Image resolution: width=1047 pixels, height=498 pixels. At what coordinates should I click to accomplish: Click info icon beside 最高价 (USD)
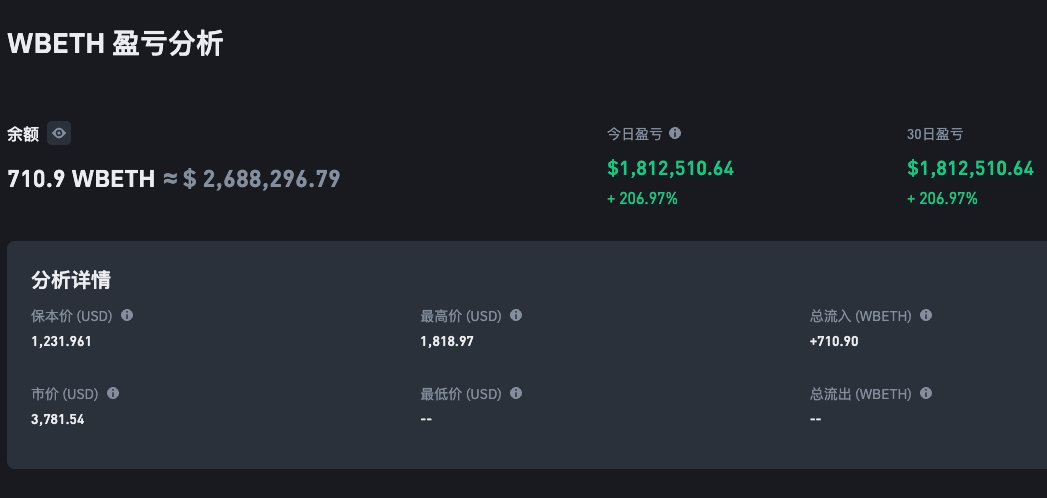516,315
